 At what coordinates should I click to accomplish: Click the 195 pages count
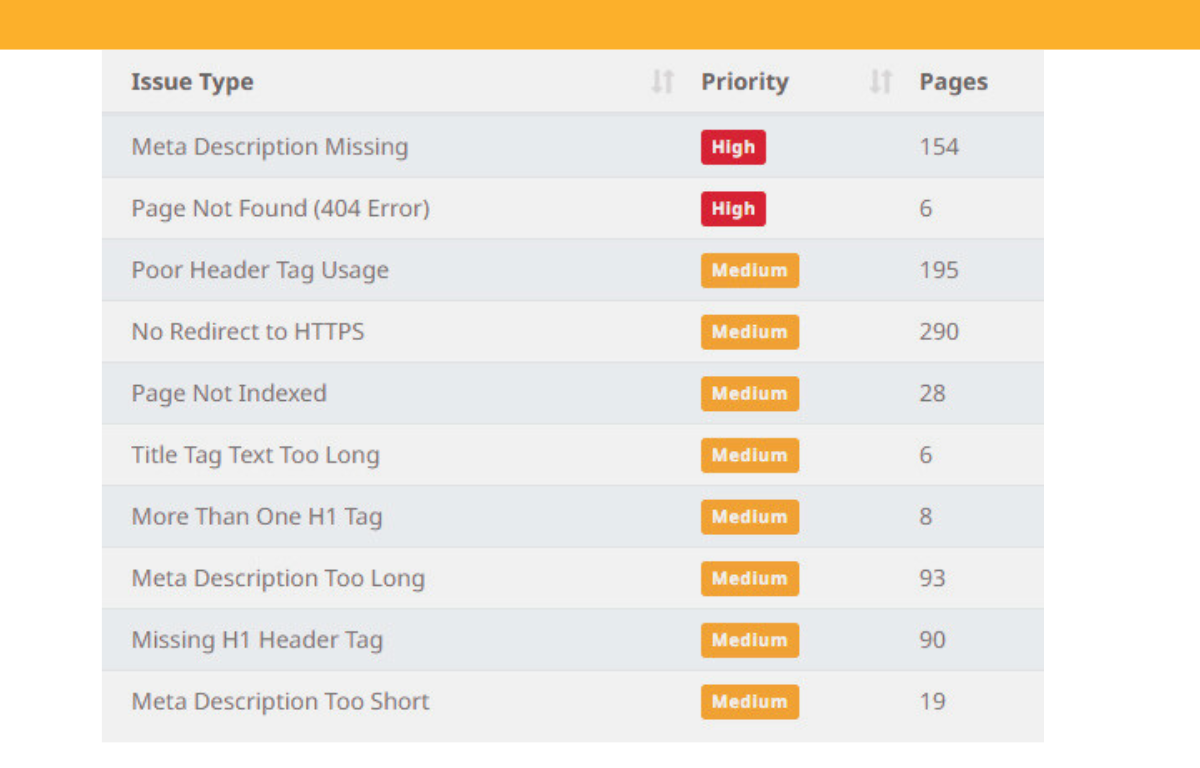939,270
